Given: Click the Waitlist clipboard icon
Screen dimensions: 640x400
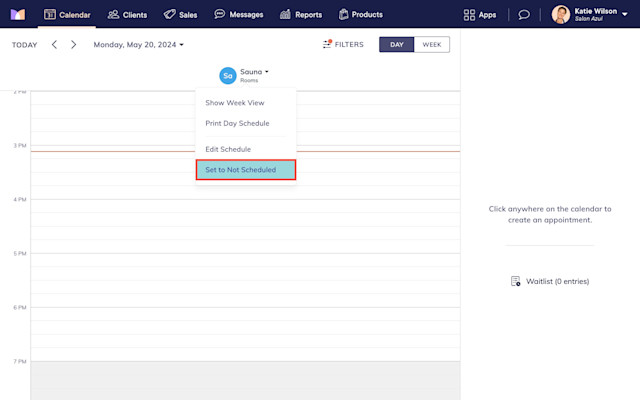Looking at the screenshot, I should coord(516,281).
